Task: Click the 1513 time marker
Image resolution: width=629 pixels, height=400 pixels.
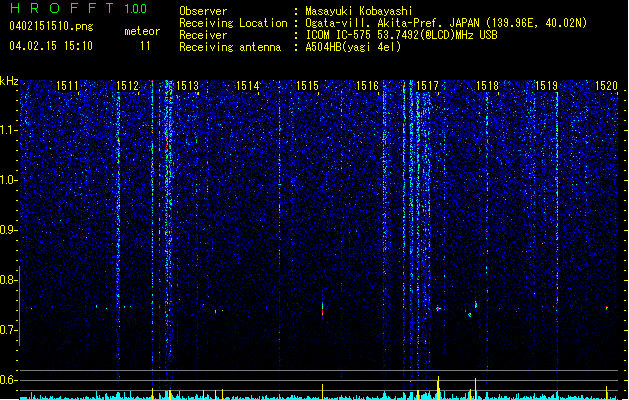Action: tap(187, 86)
